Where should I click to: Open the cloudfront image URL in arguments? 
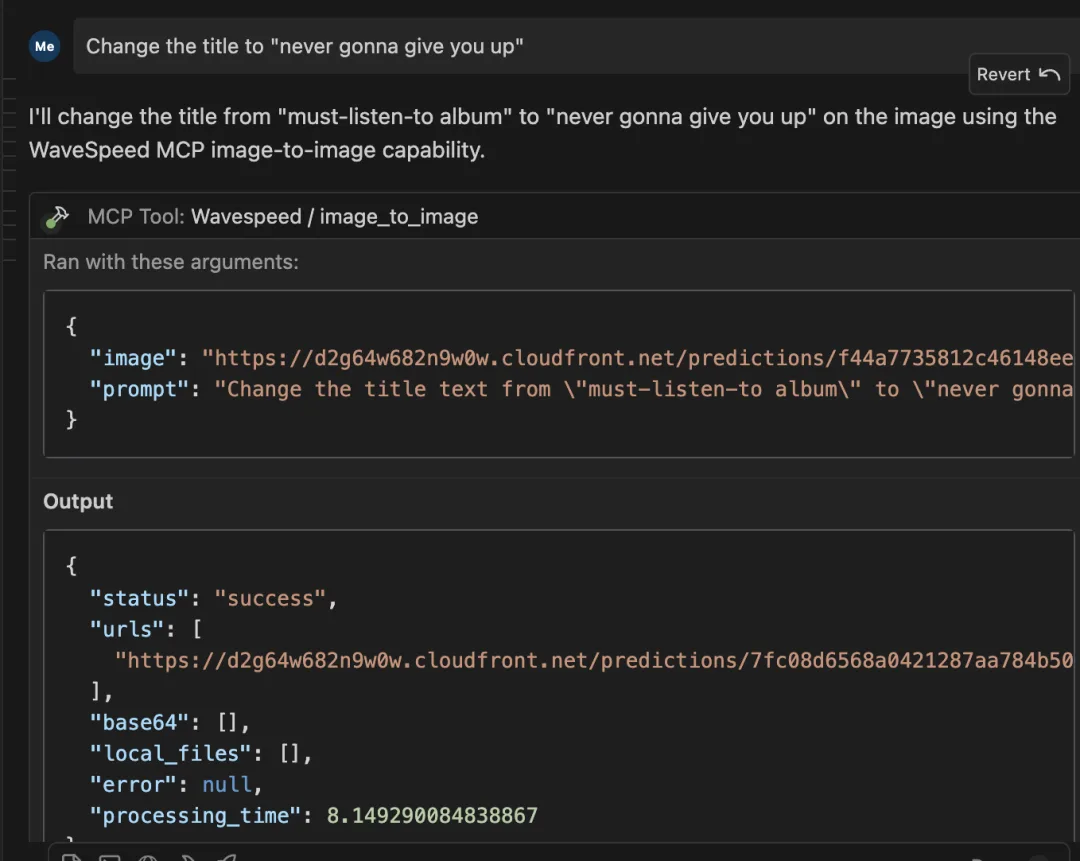point(637,358)
